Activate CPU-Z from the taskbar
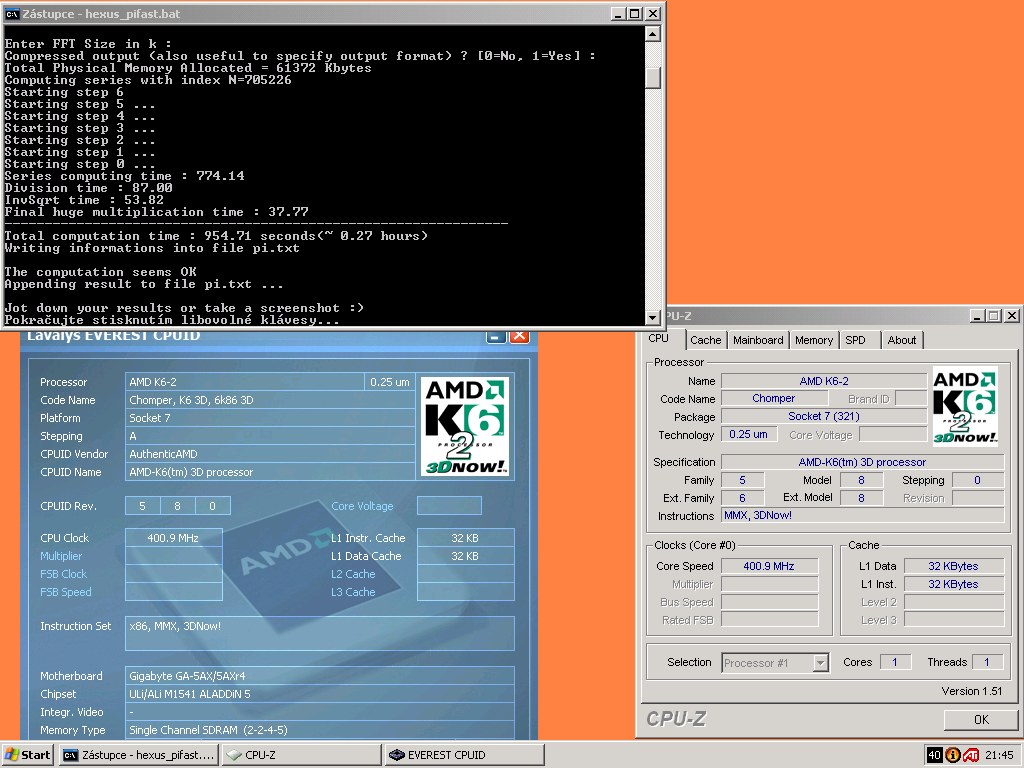 click(x=302, y=755)
